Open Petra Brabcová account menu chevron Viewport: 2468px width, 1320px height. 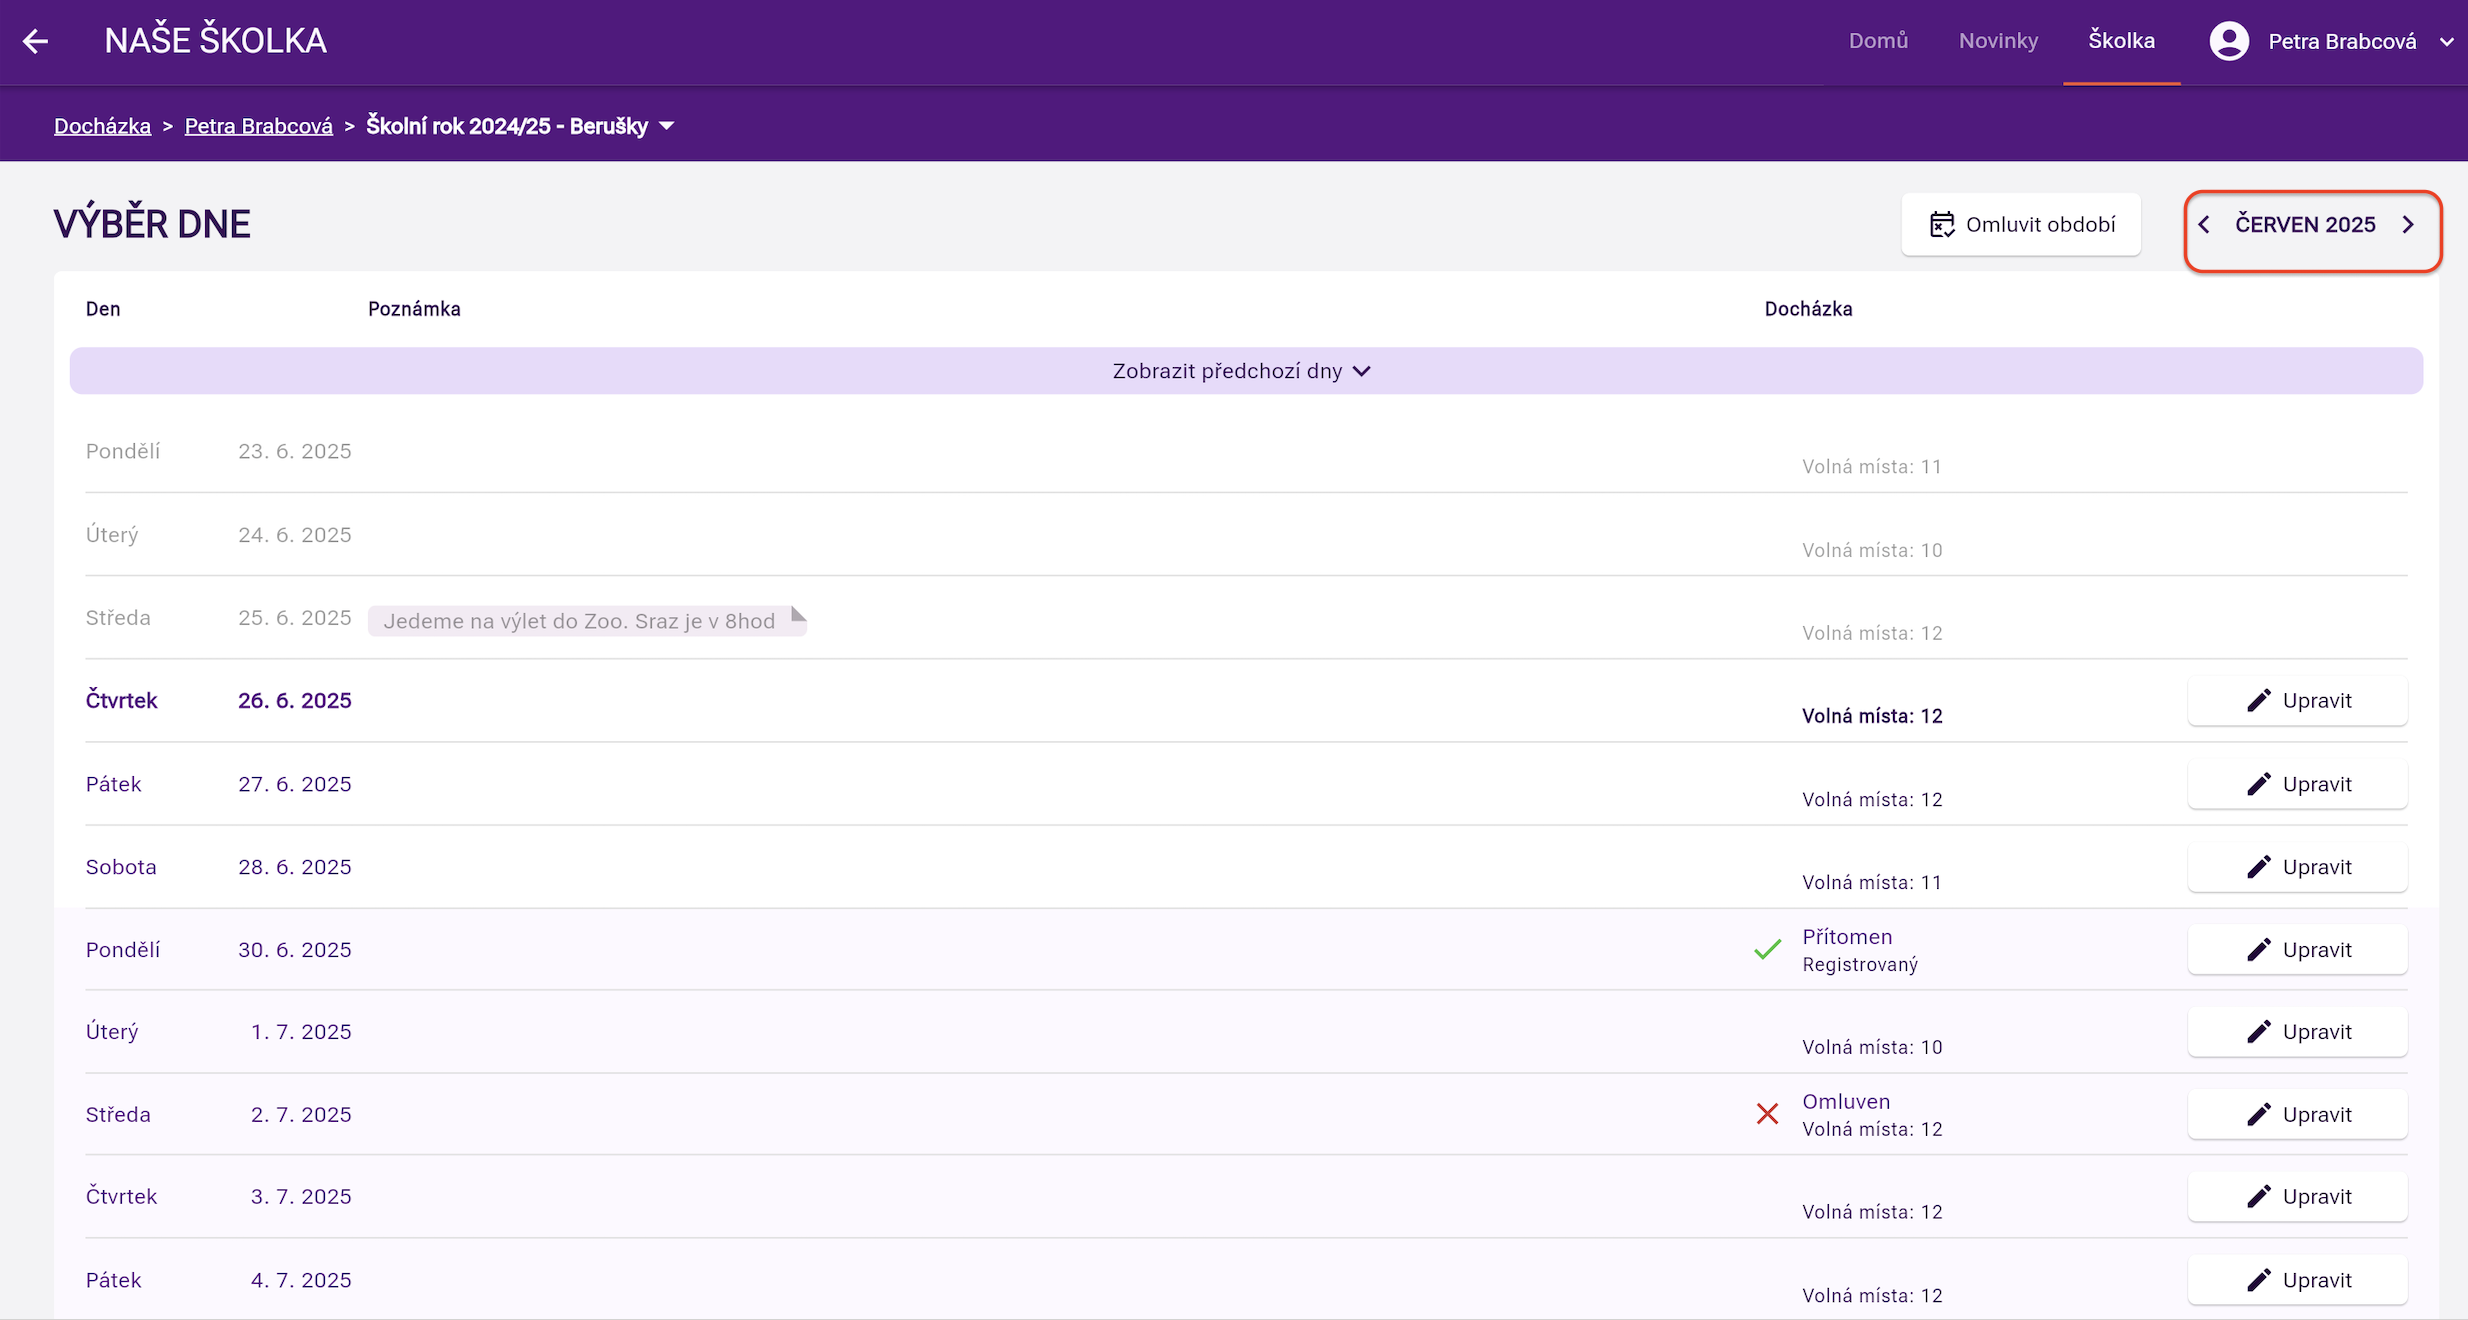point(2446,42)
